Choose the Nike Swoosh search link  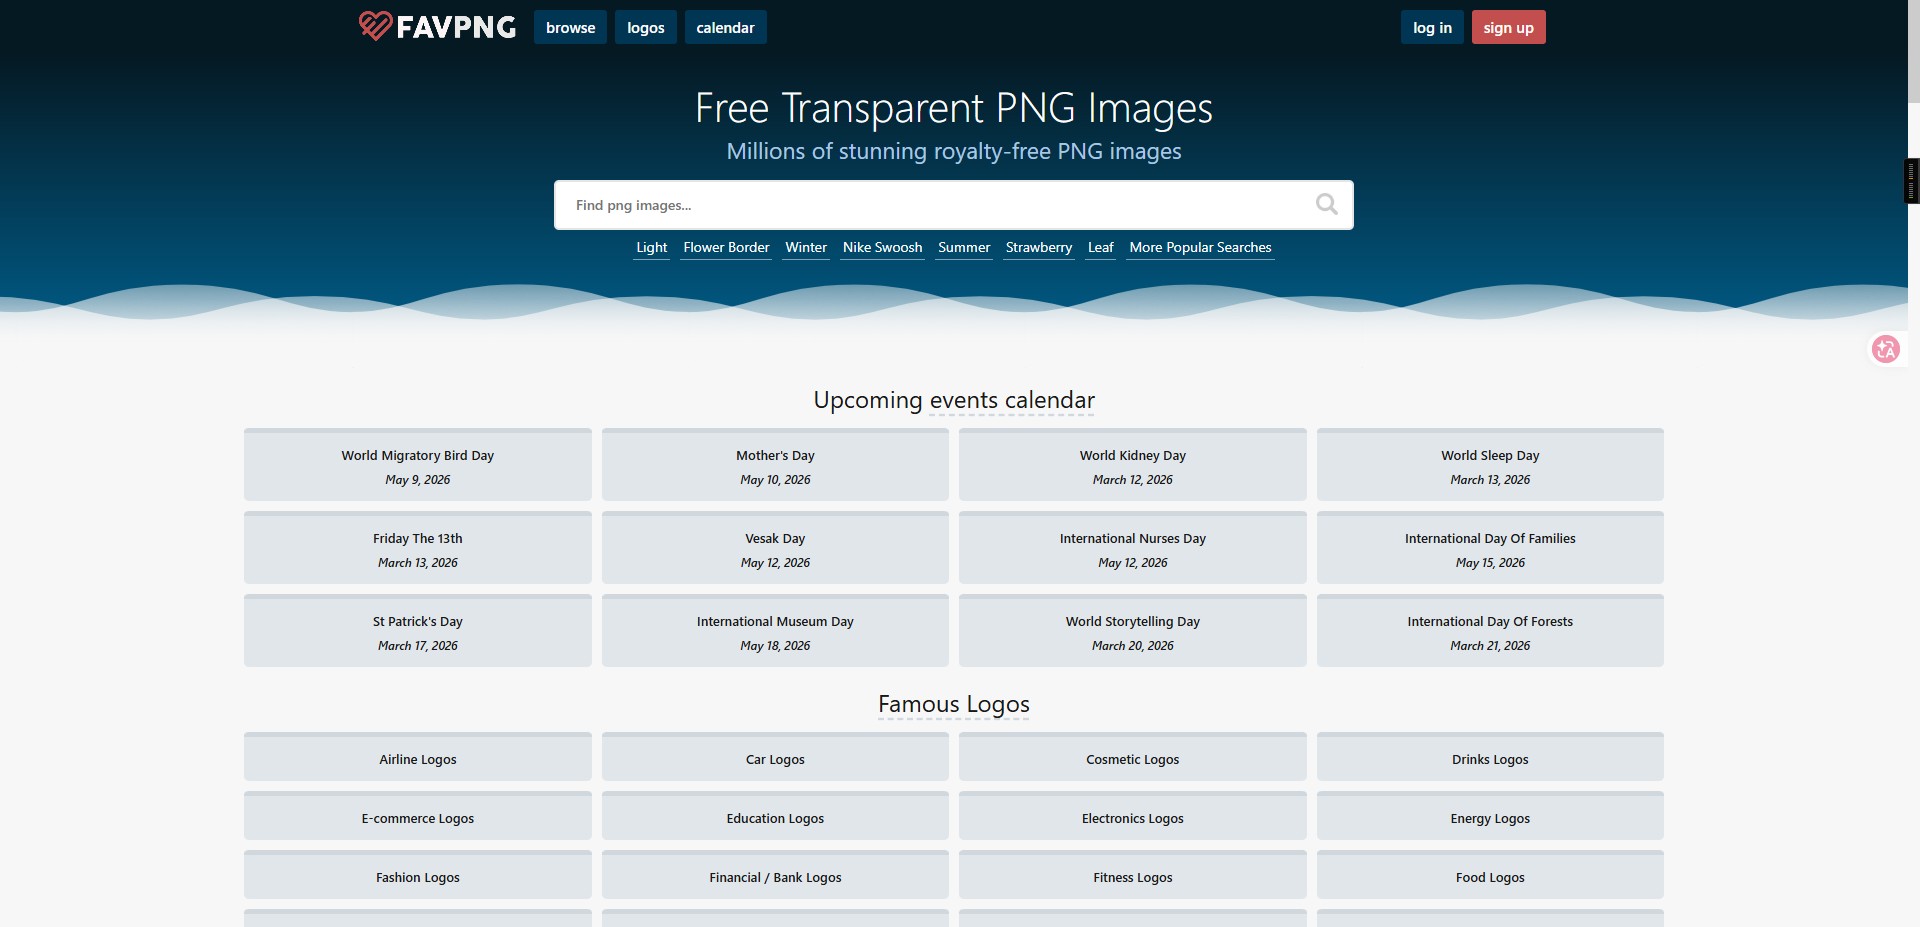click(882, 247)
